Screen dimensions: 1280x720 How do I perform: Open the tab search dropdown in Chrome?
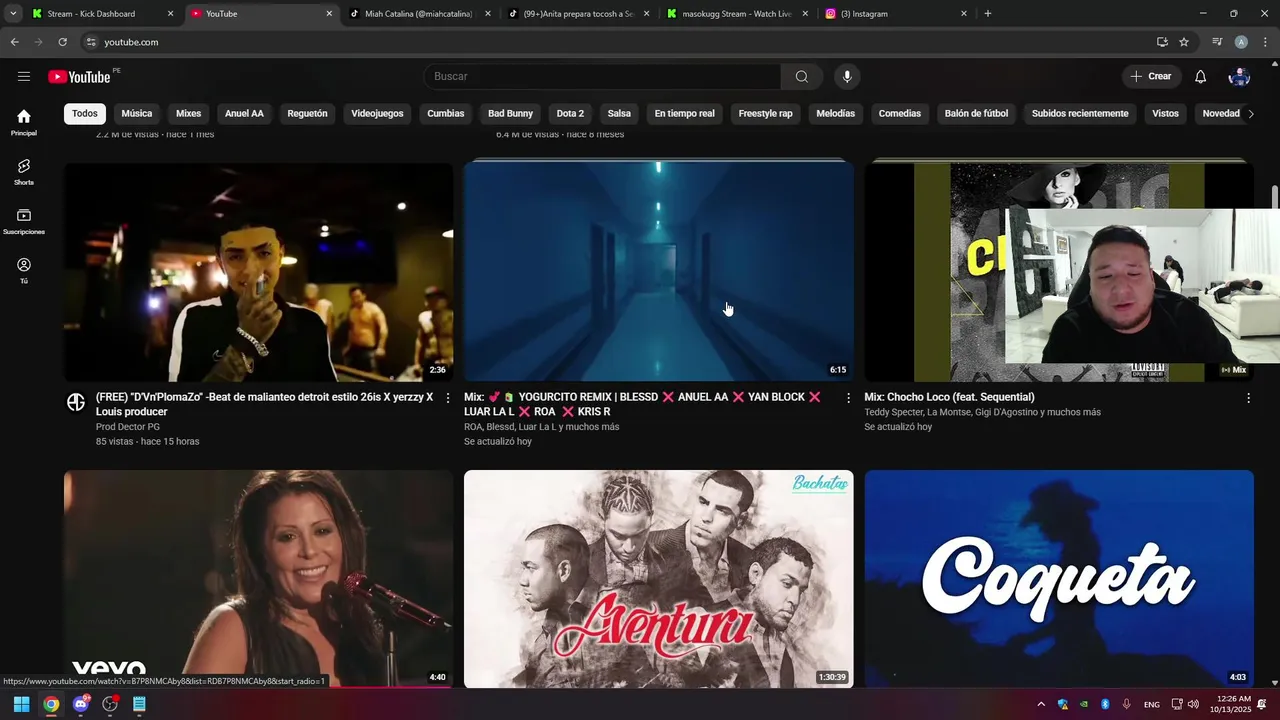click(13, 14)
